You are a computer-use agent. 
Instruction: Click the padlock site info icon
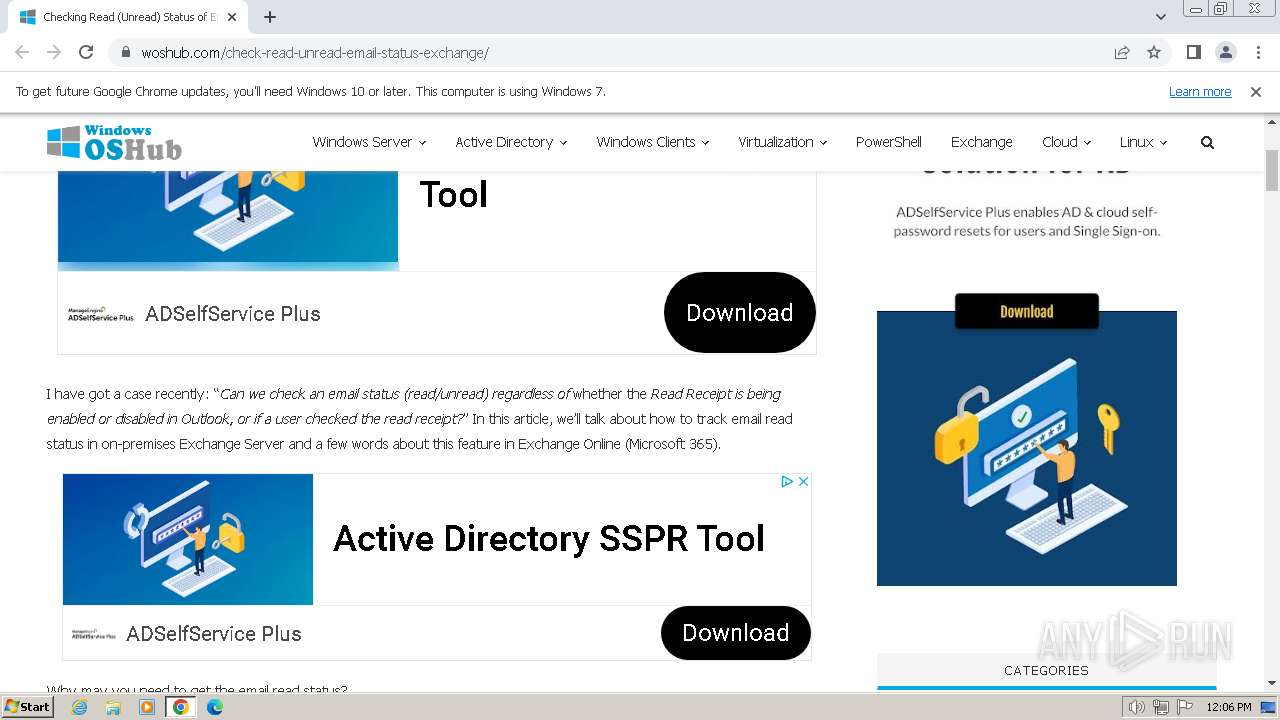point(126,53)
